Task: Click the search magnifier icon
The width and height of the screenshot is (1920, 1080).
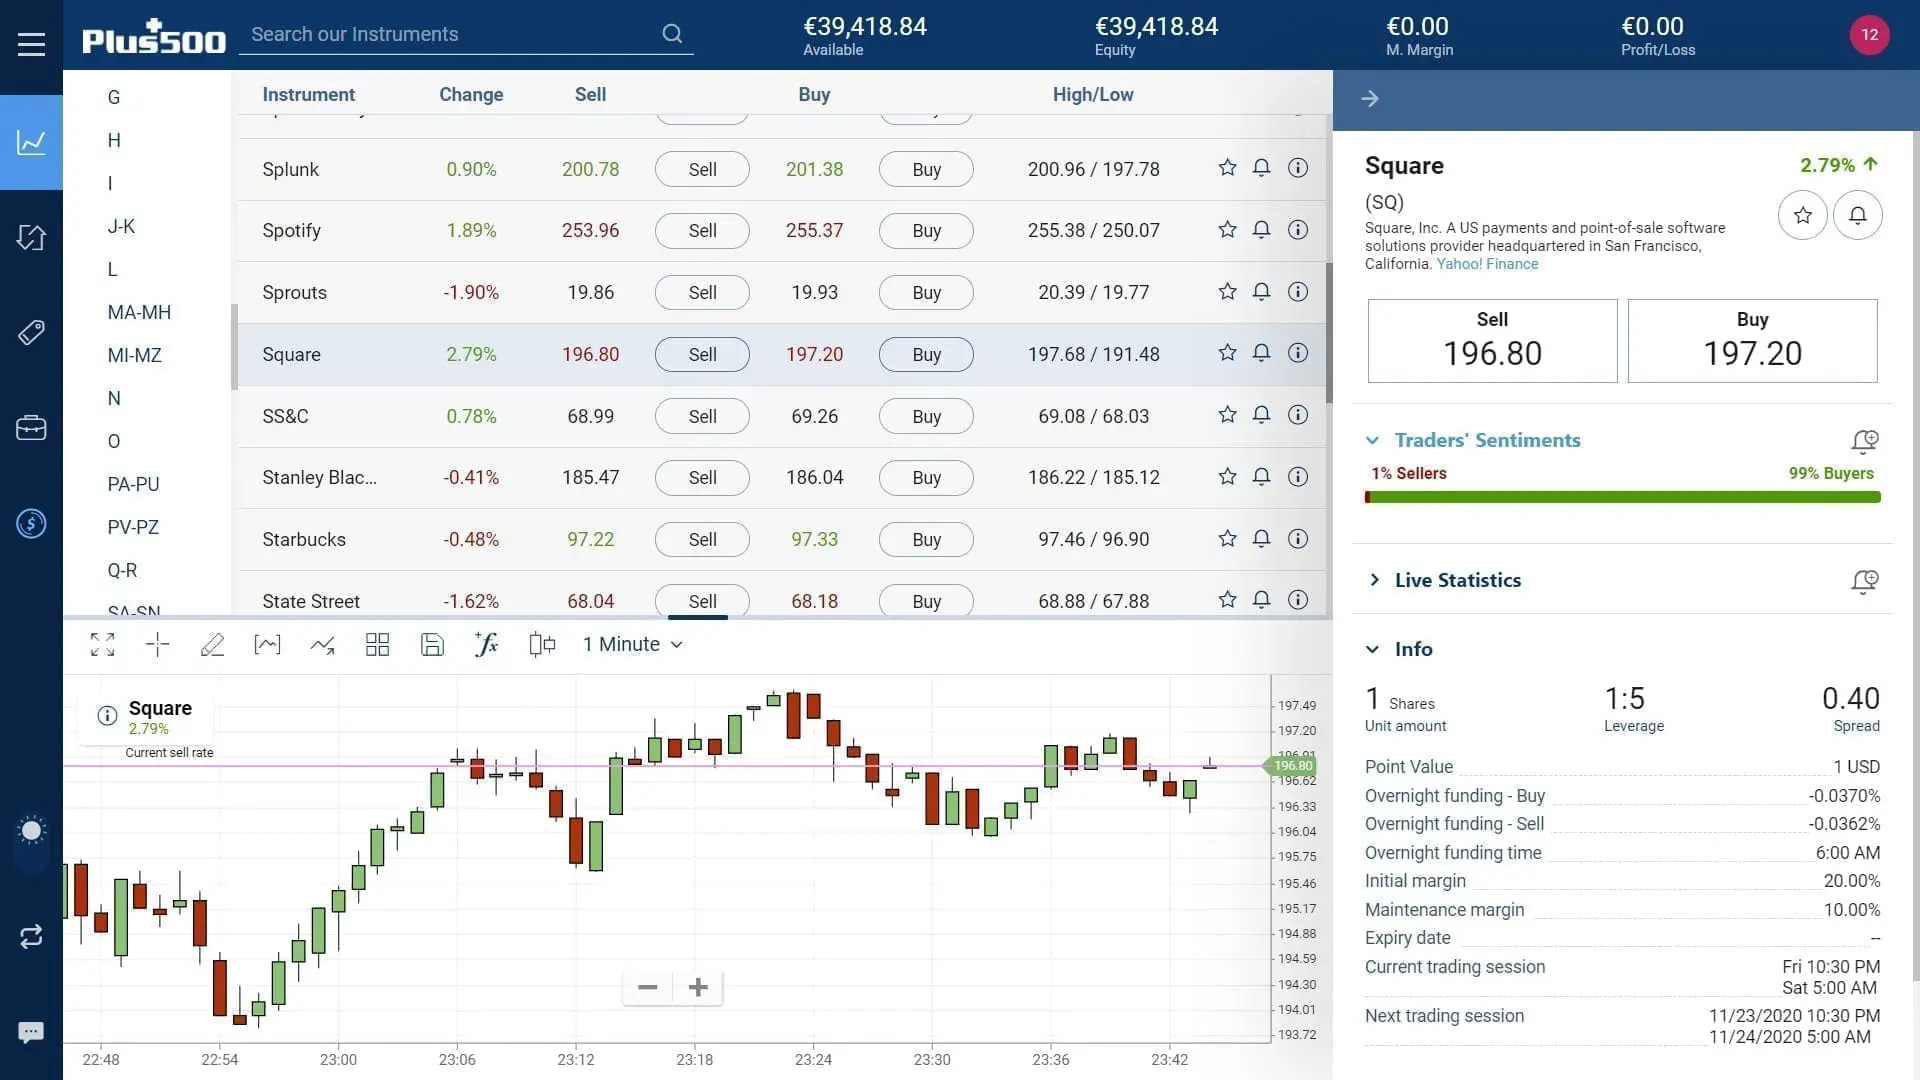Action: (672, 34)
